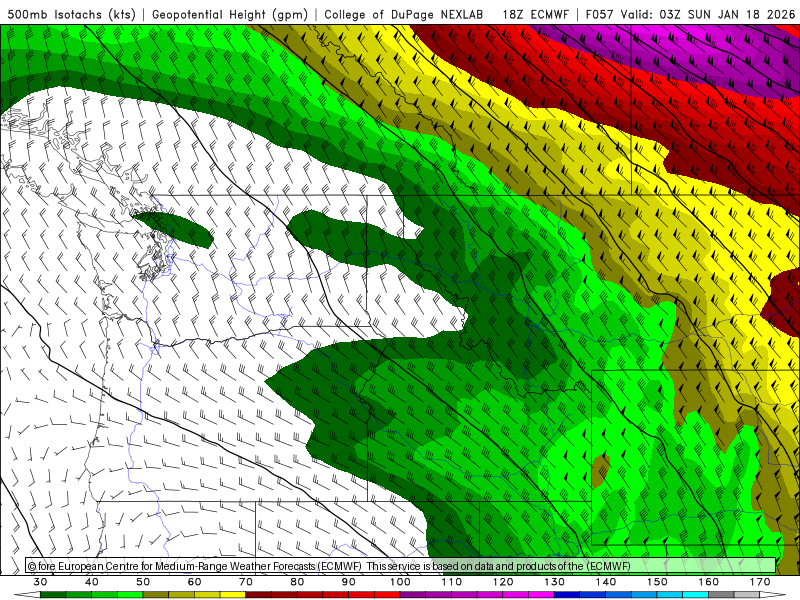The image size is (800, 600).
Task: Click the ECMWF copyright notice banner
Action: pos(401,566)
